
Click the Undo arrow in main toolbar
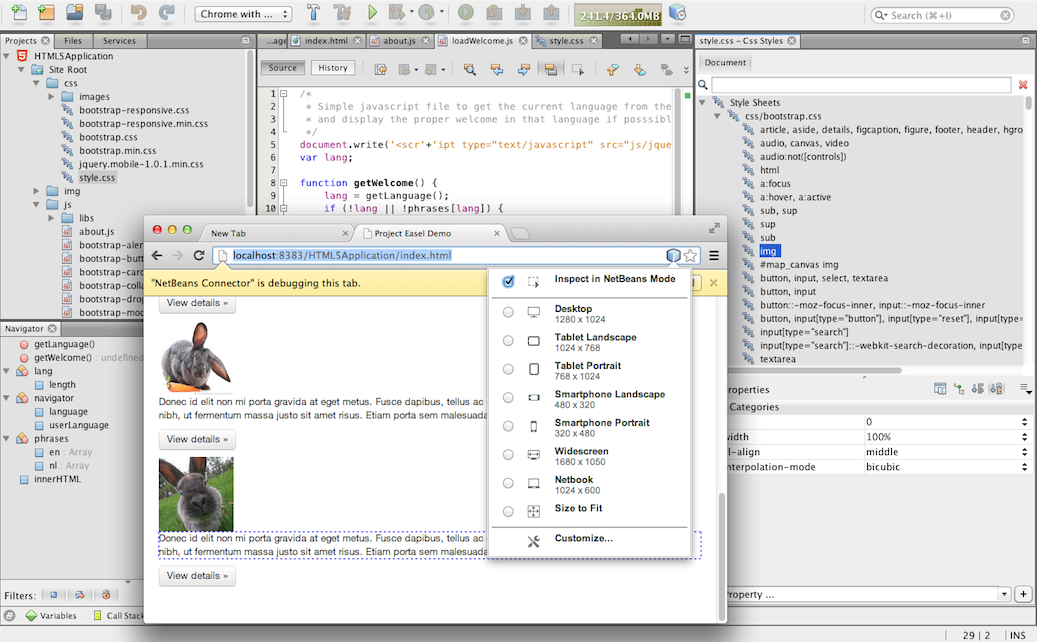pyautogui.click(x=138, y=13)
